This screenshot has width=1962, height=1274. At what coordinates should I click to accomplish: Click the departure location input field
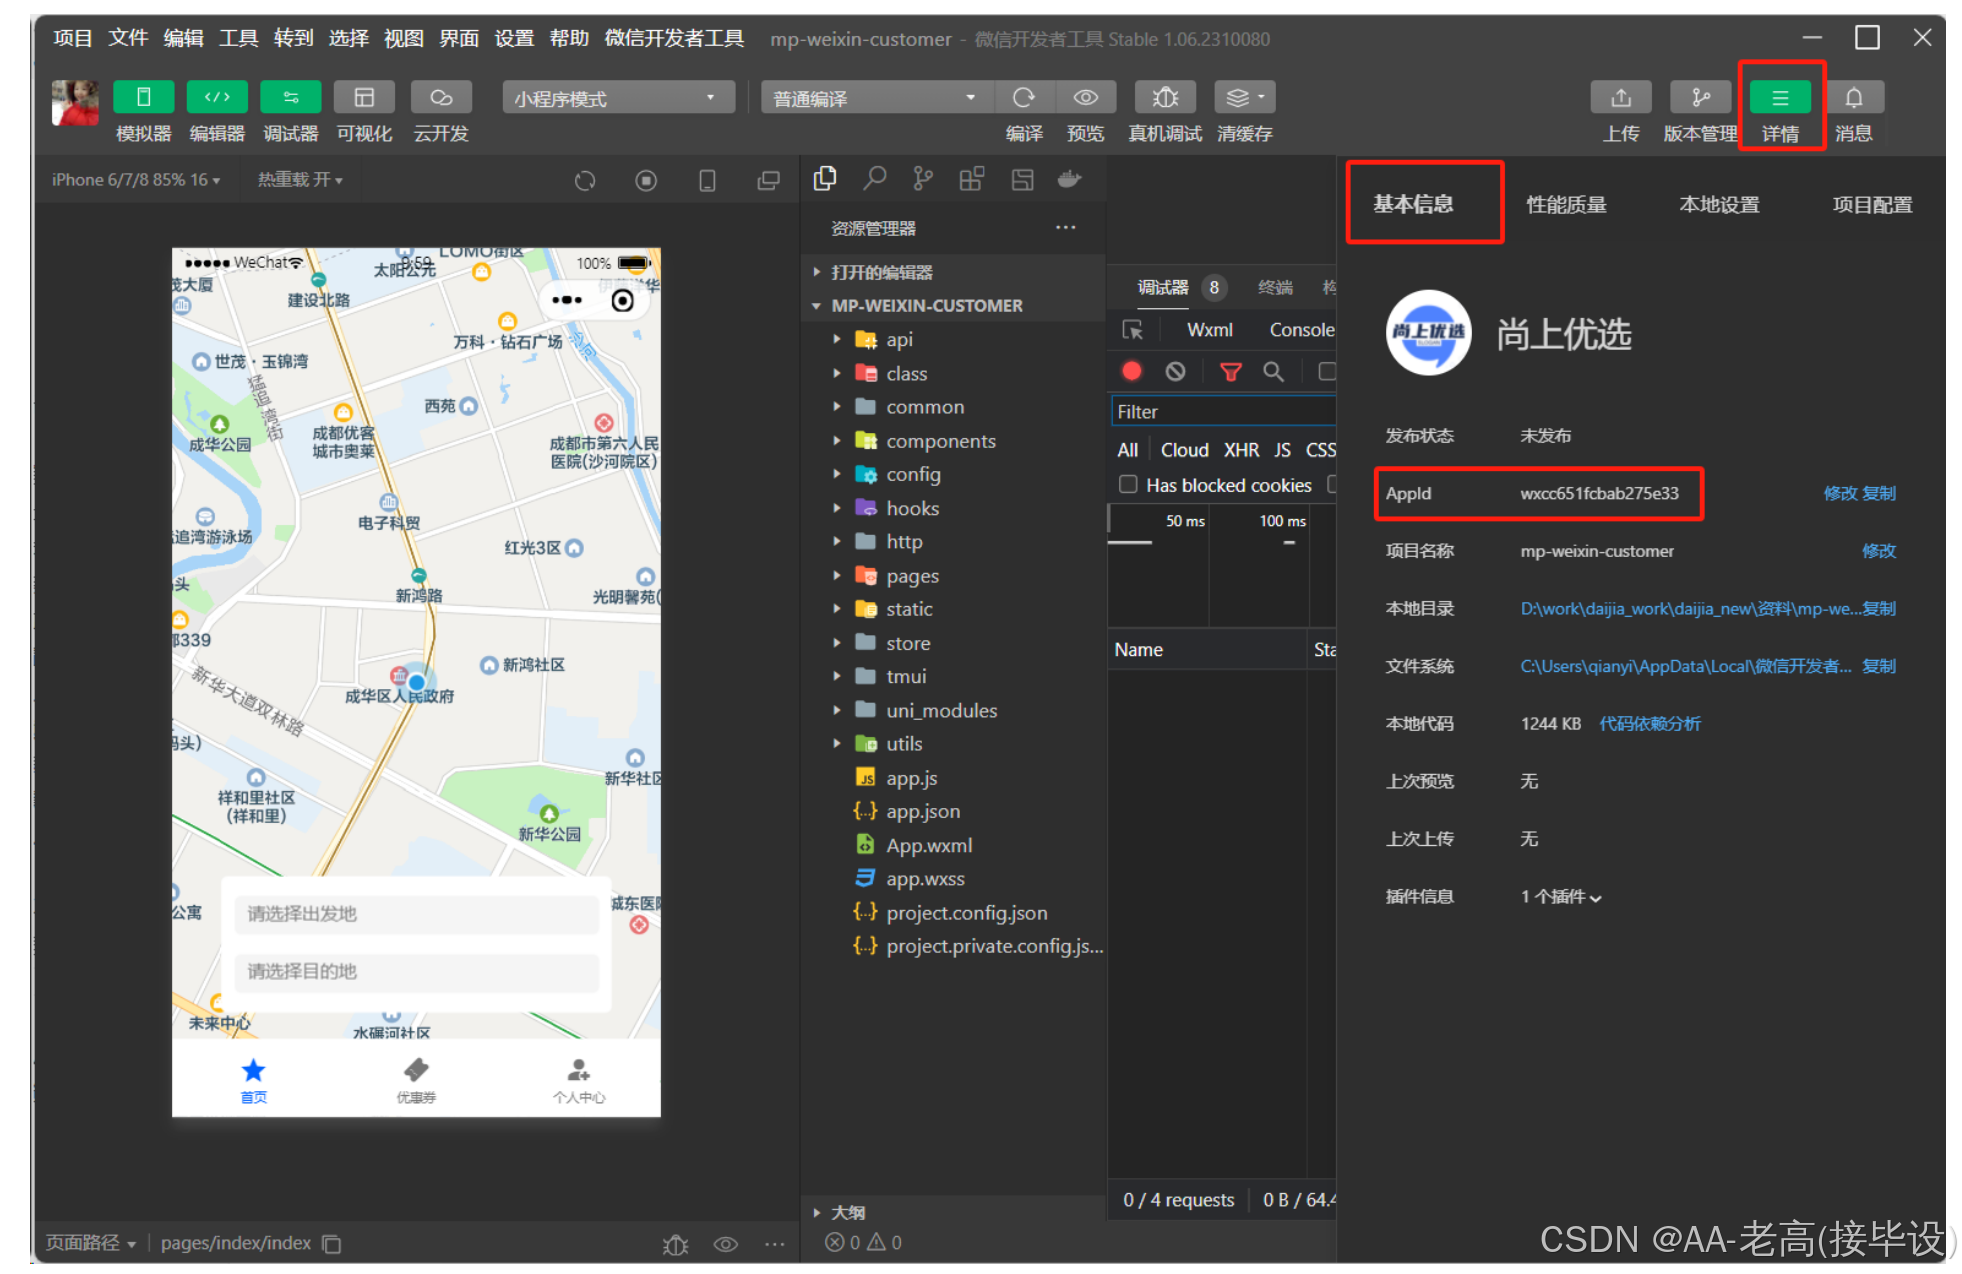point(416,913)
